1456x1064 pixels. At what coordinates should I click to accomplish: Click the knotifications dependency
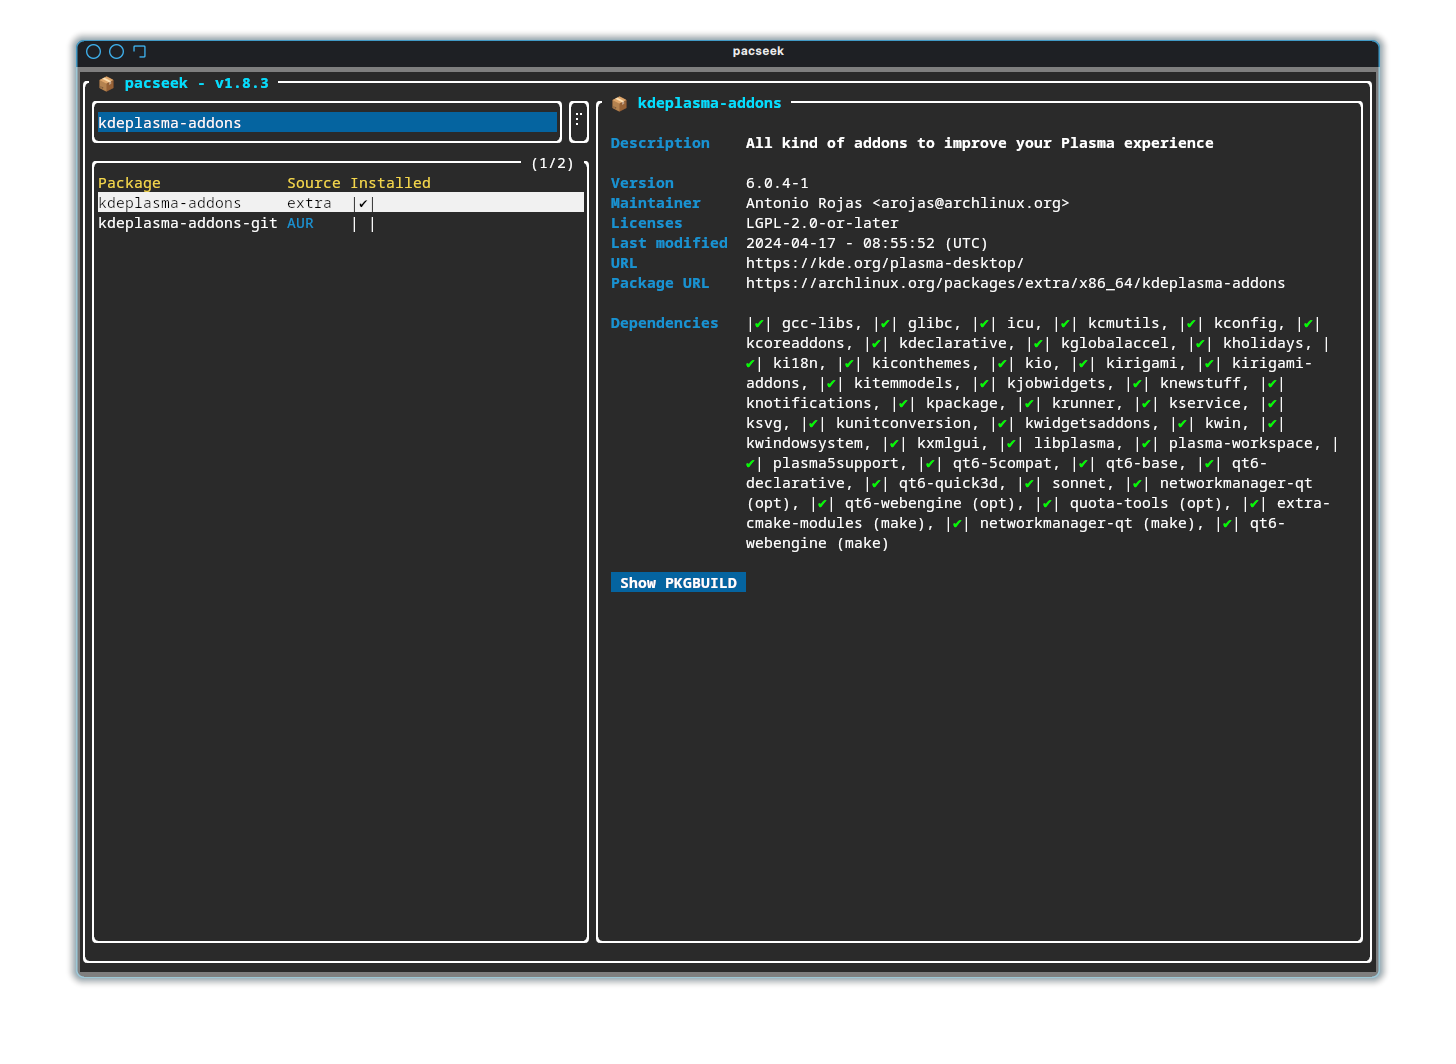(x=808, y=403)
